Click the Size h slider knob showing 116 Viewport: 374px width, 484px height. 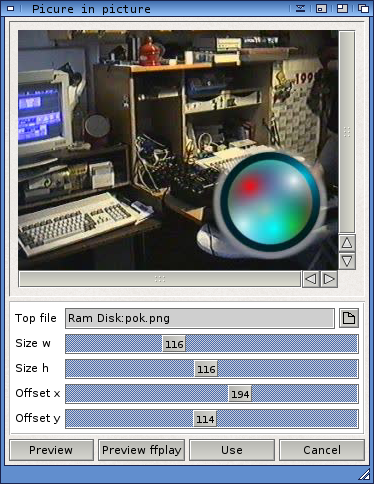pos(206,369)
